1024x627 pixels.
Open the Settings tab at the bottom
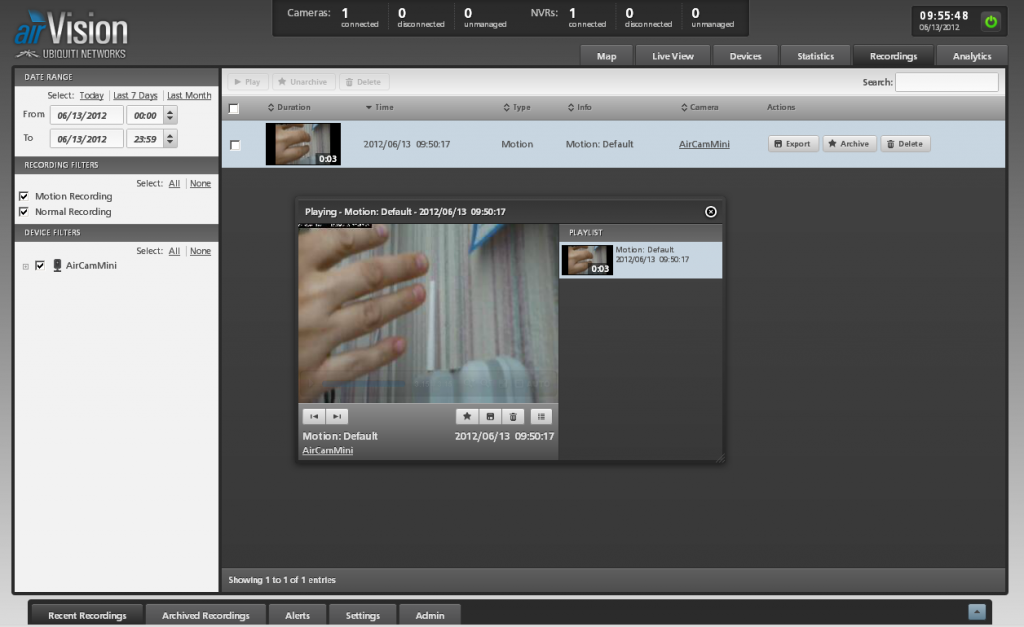(x=362, y=615)
